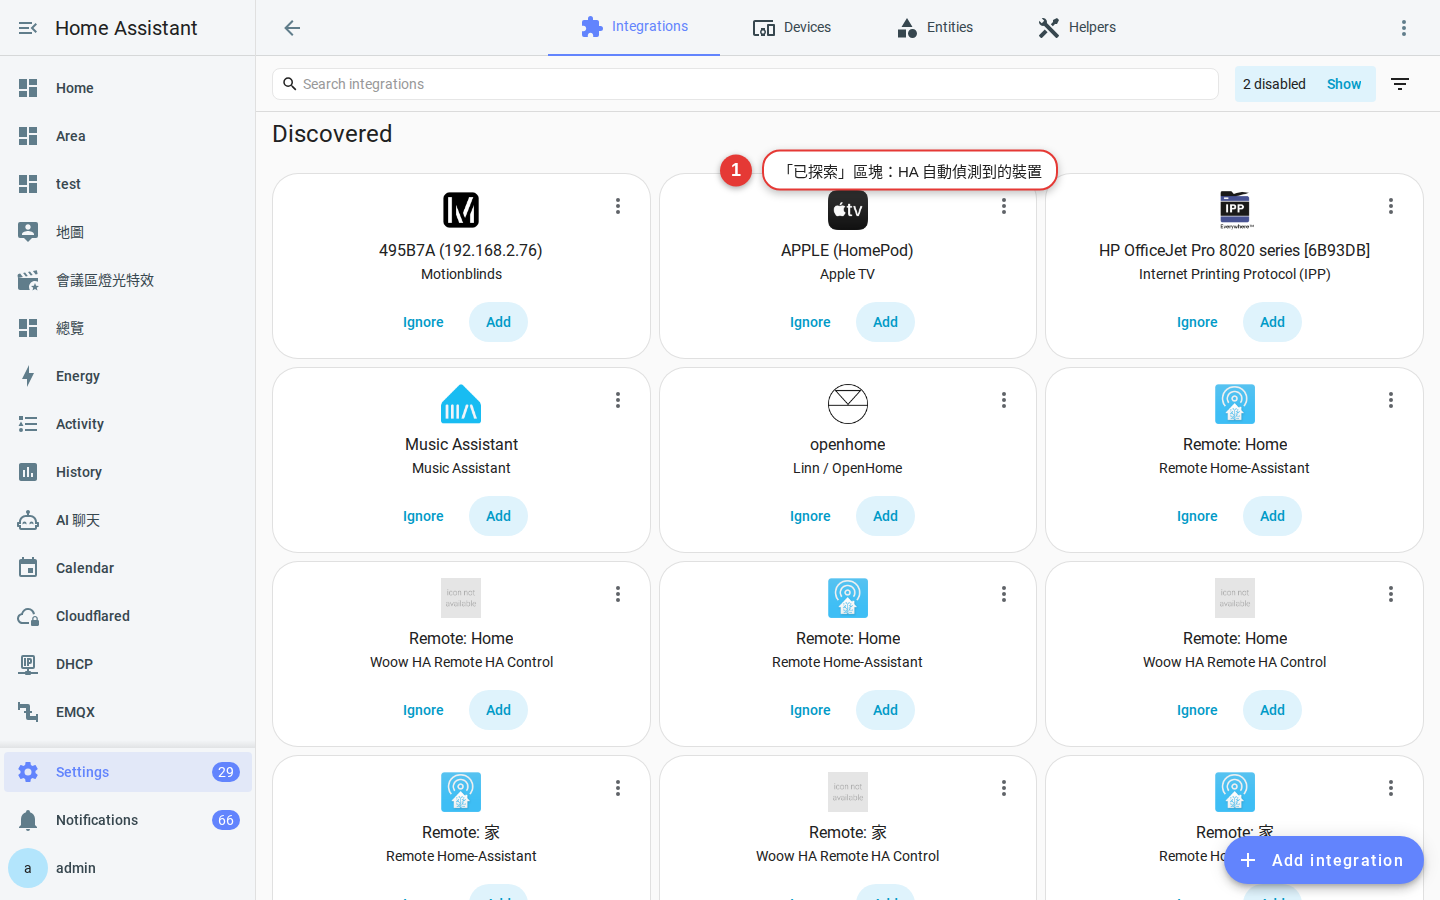Open the AI 聊天 panel
The width and height of the screenshot is (1440, 900).
pyautogui.click(x=128, y=520)
